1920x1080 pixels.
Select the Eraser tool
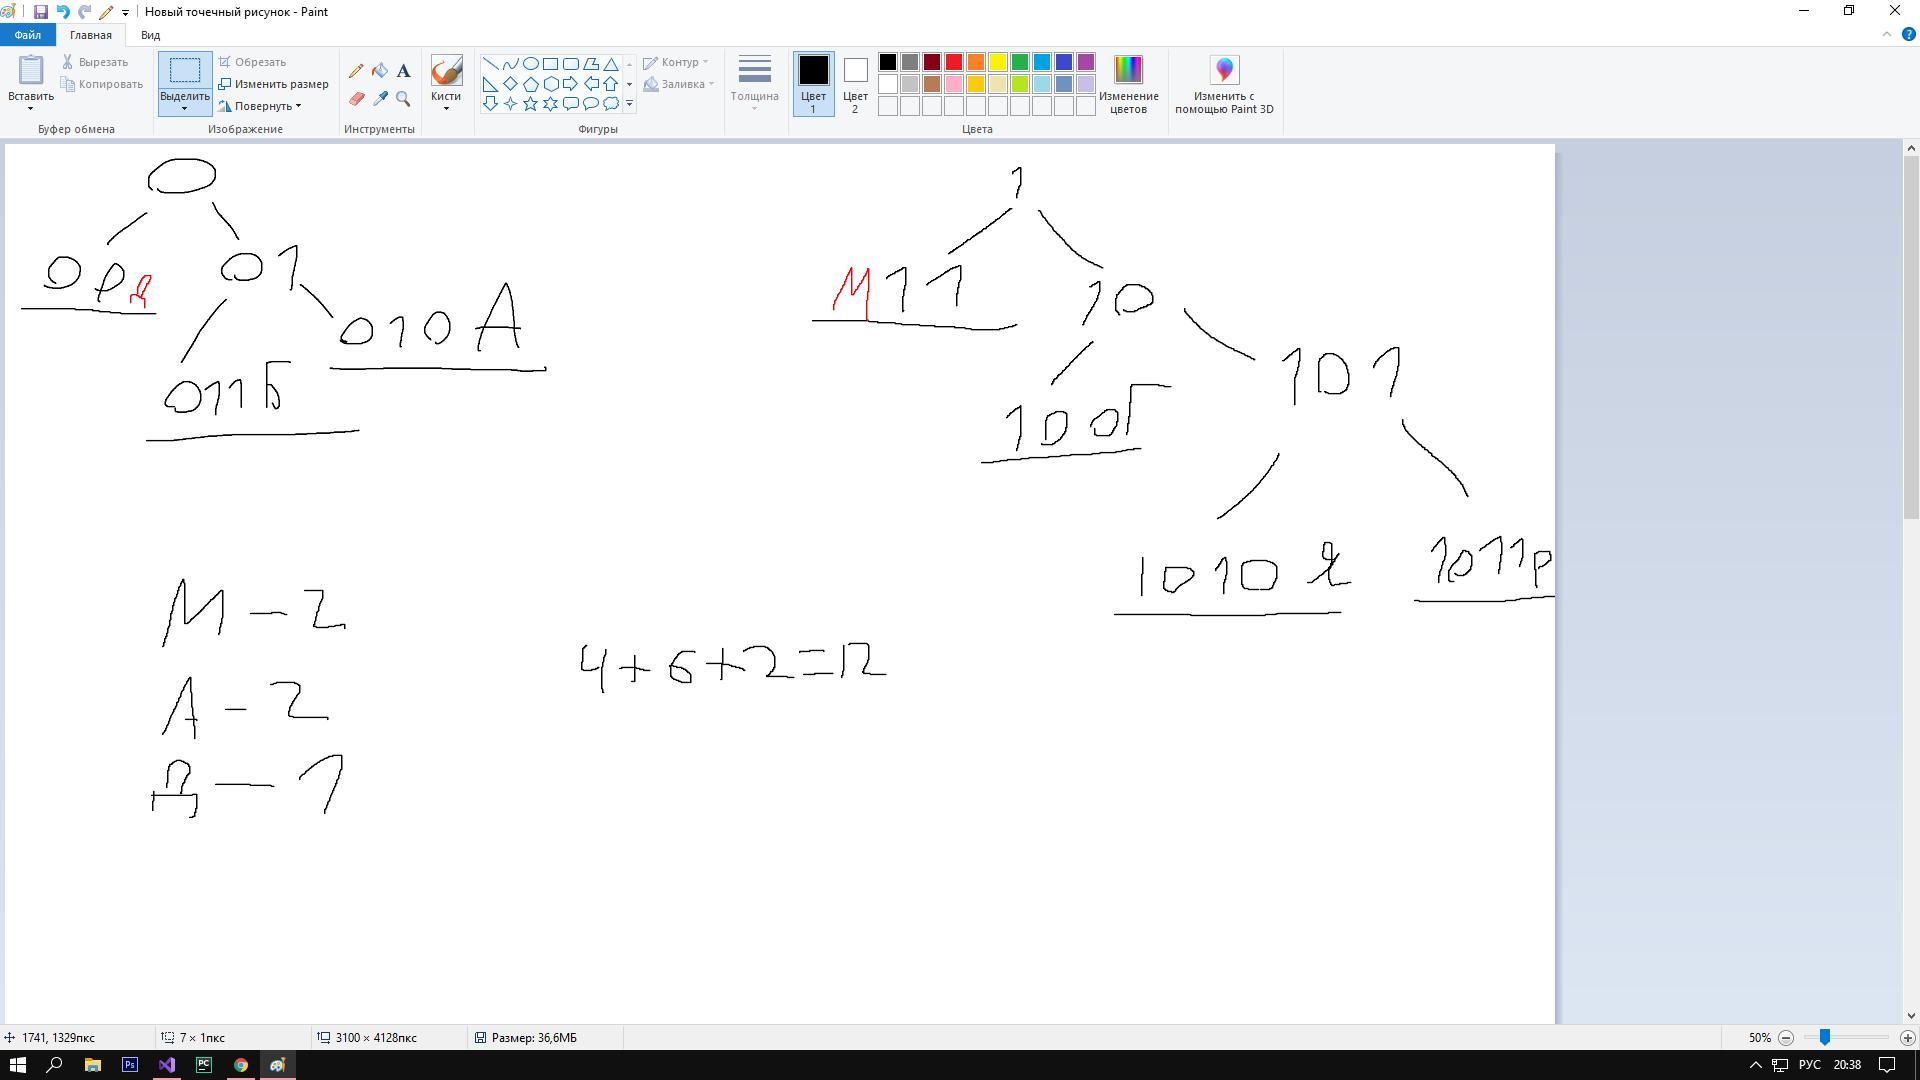tap(356, 99)
